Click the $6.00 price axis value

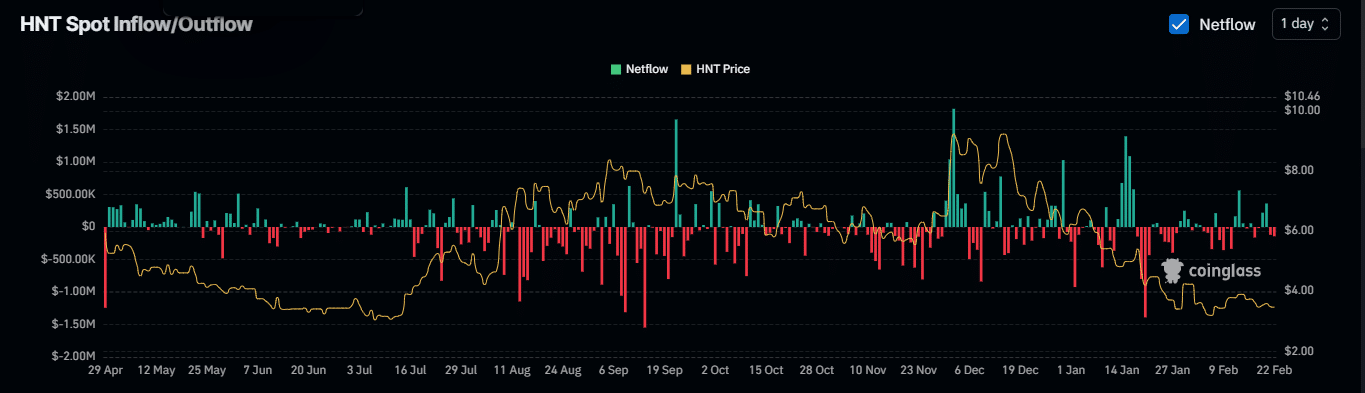1300,230
